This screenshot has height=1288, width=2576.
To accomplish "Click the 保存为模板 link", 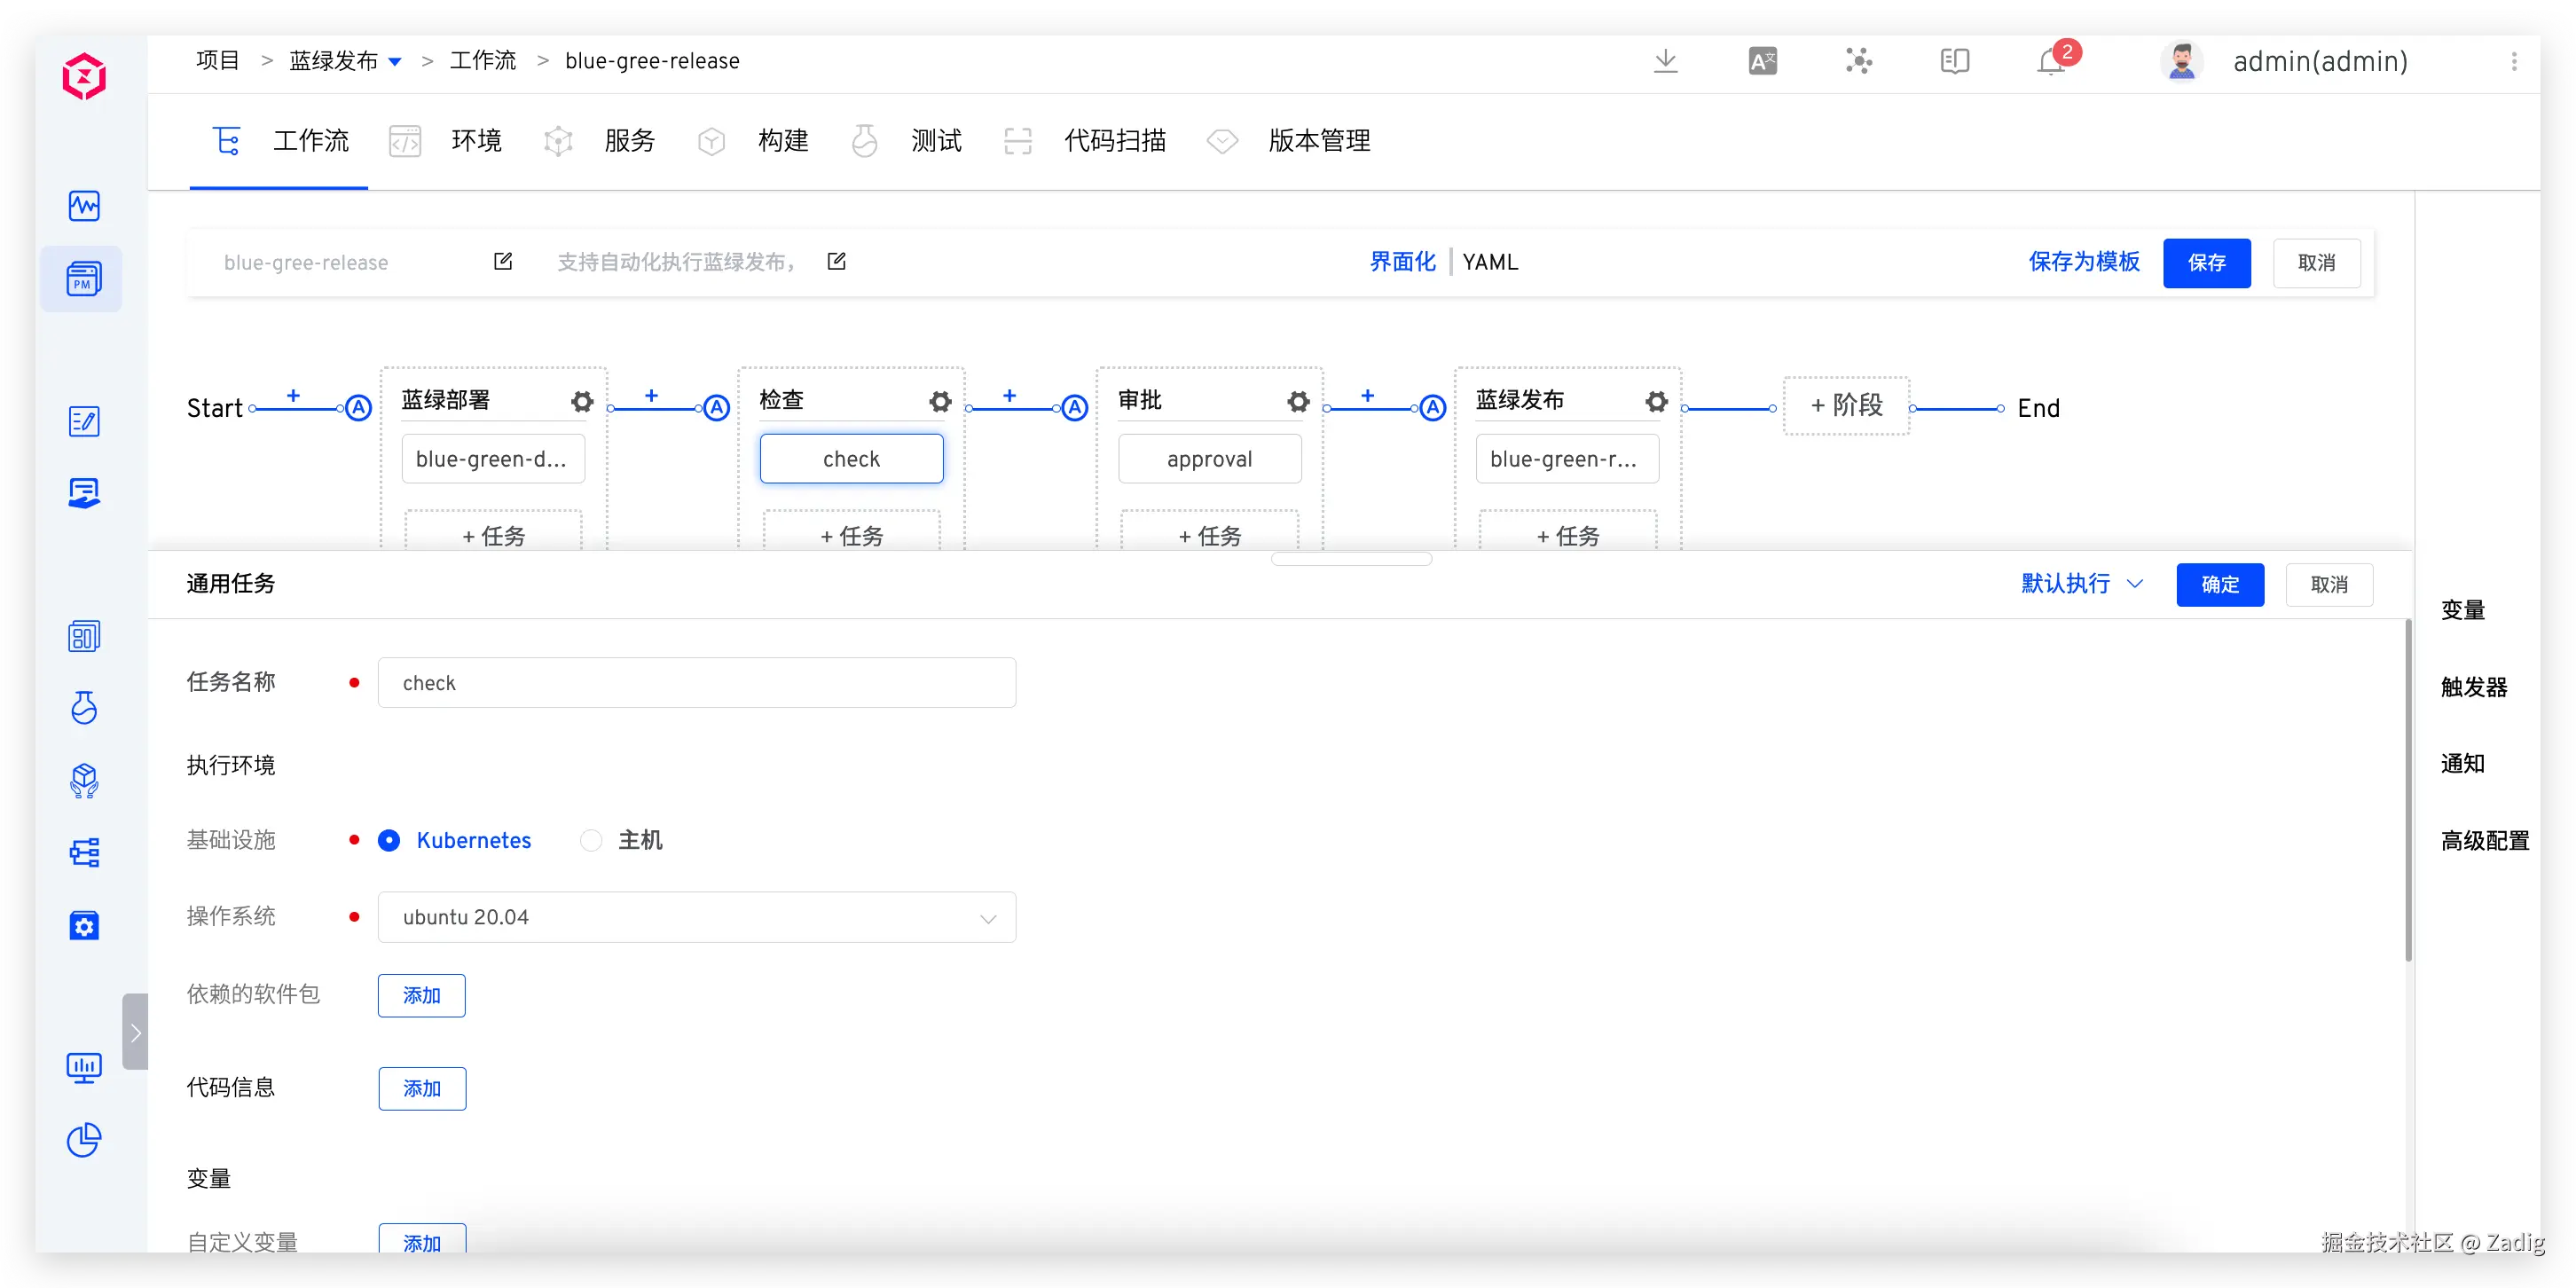I will tap(2084, 262).
